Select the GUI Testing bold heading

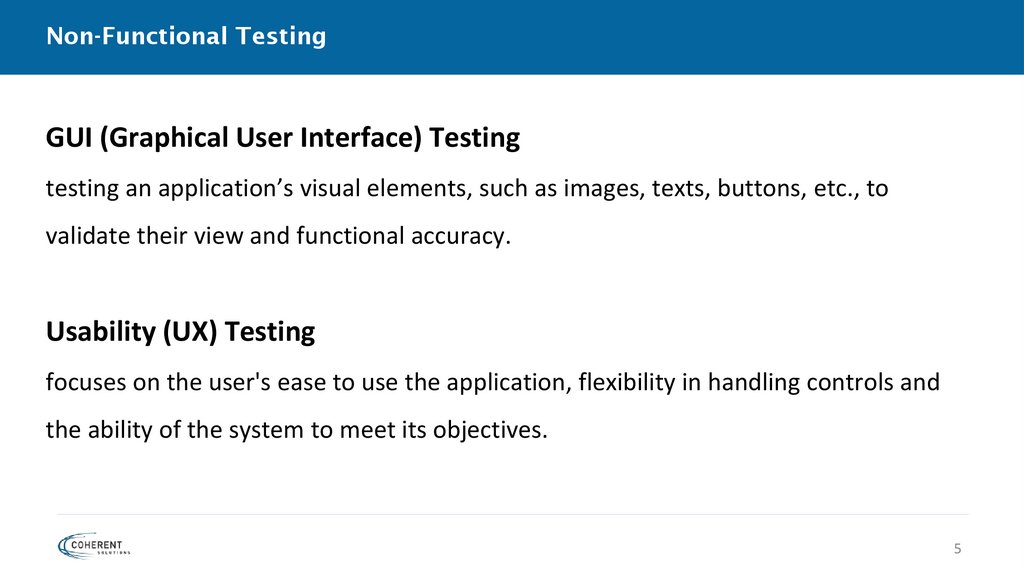[x=283, y=138]
